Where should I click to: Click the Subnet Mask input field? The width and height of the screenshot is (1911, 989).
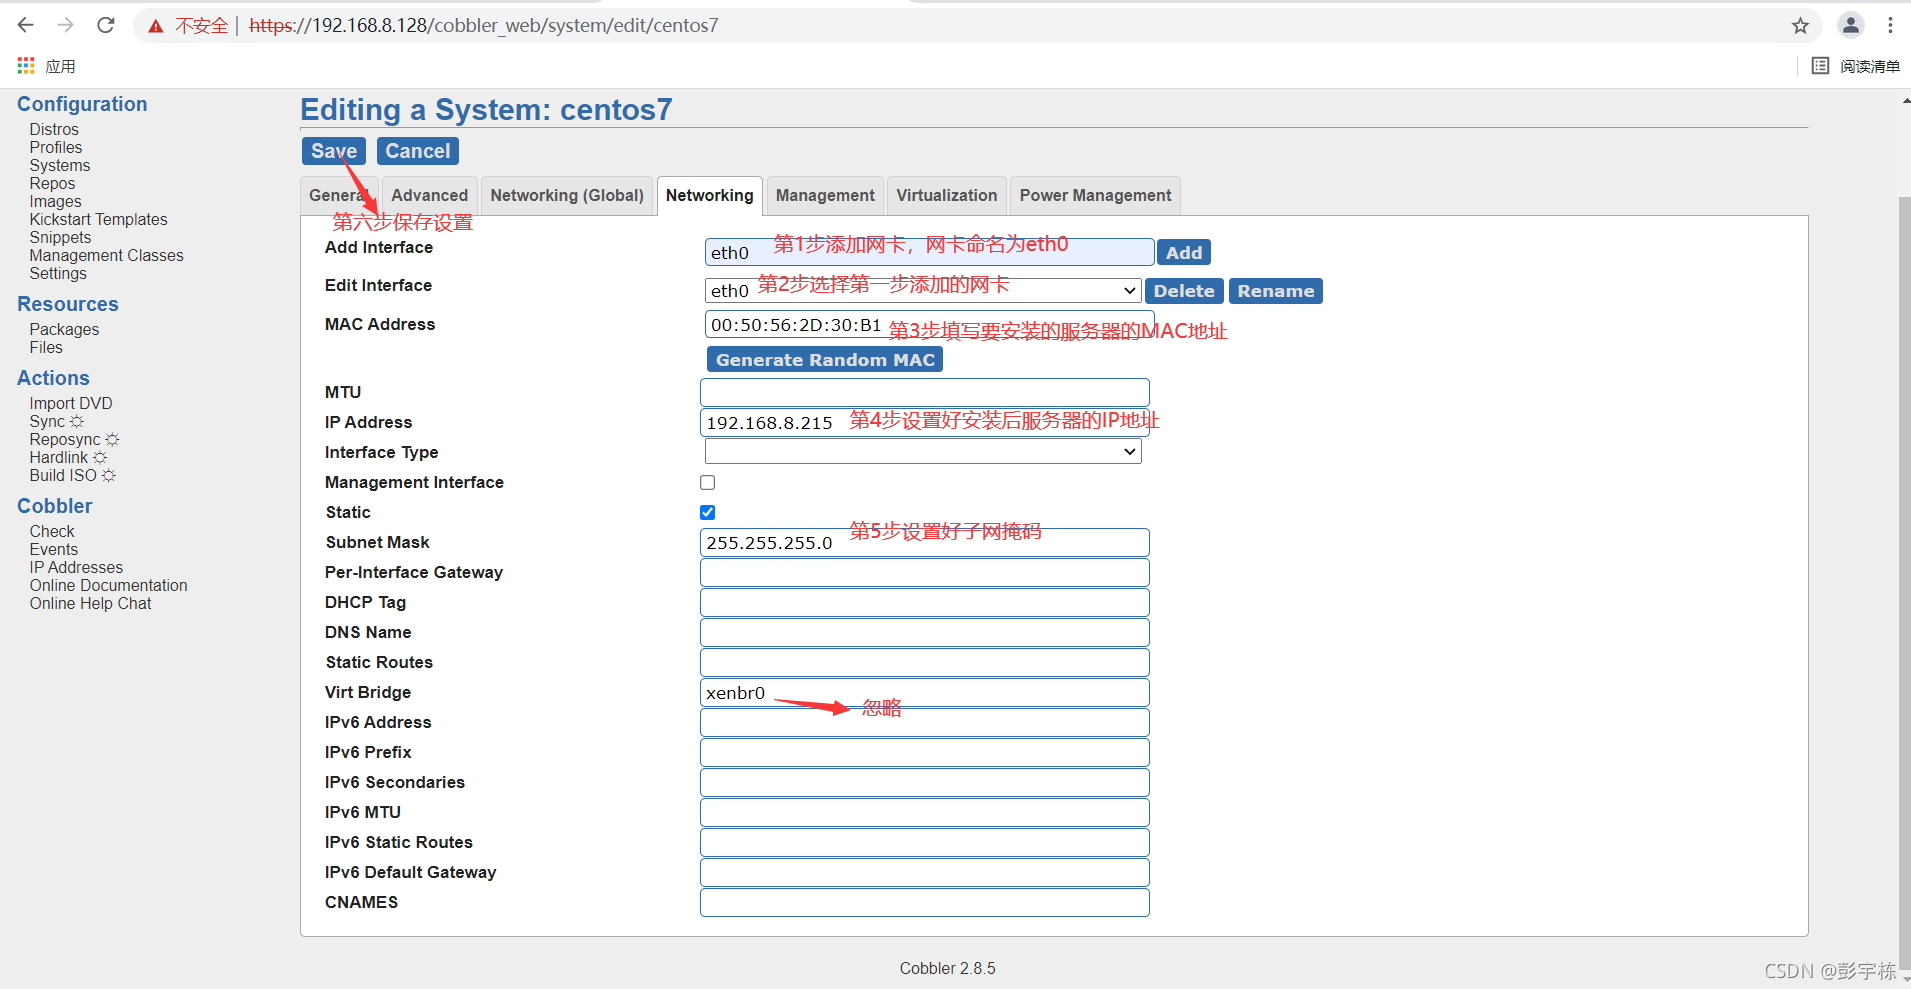[x=925, y=542]
